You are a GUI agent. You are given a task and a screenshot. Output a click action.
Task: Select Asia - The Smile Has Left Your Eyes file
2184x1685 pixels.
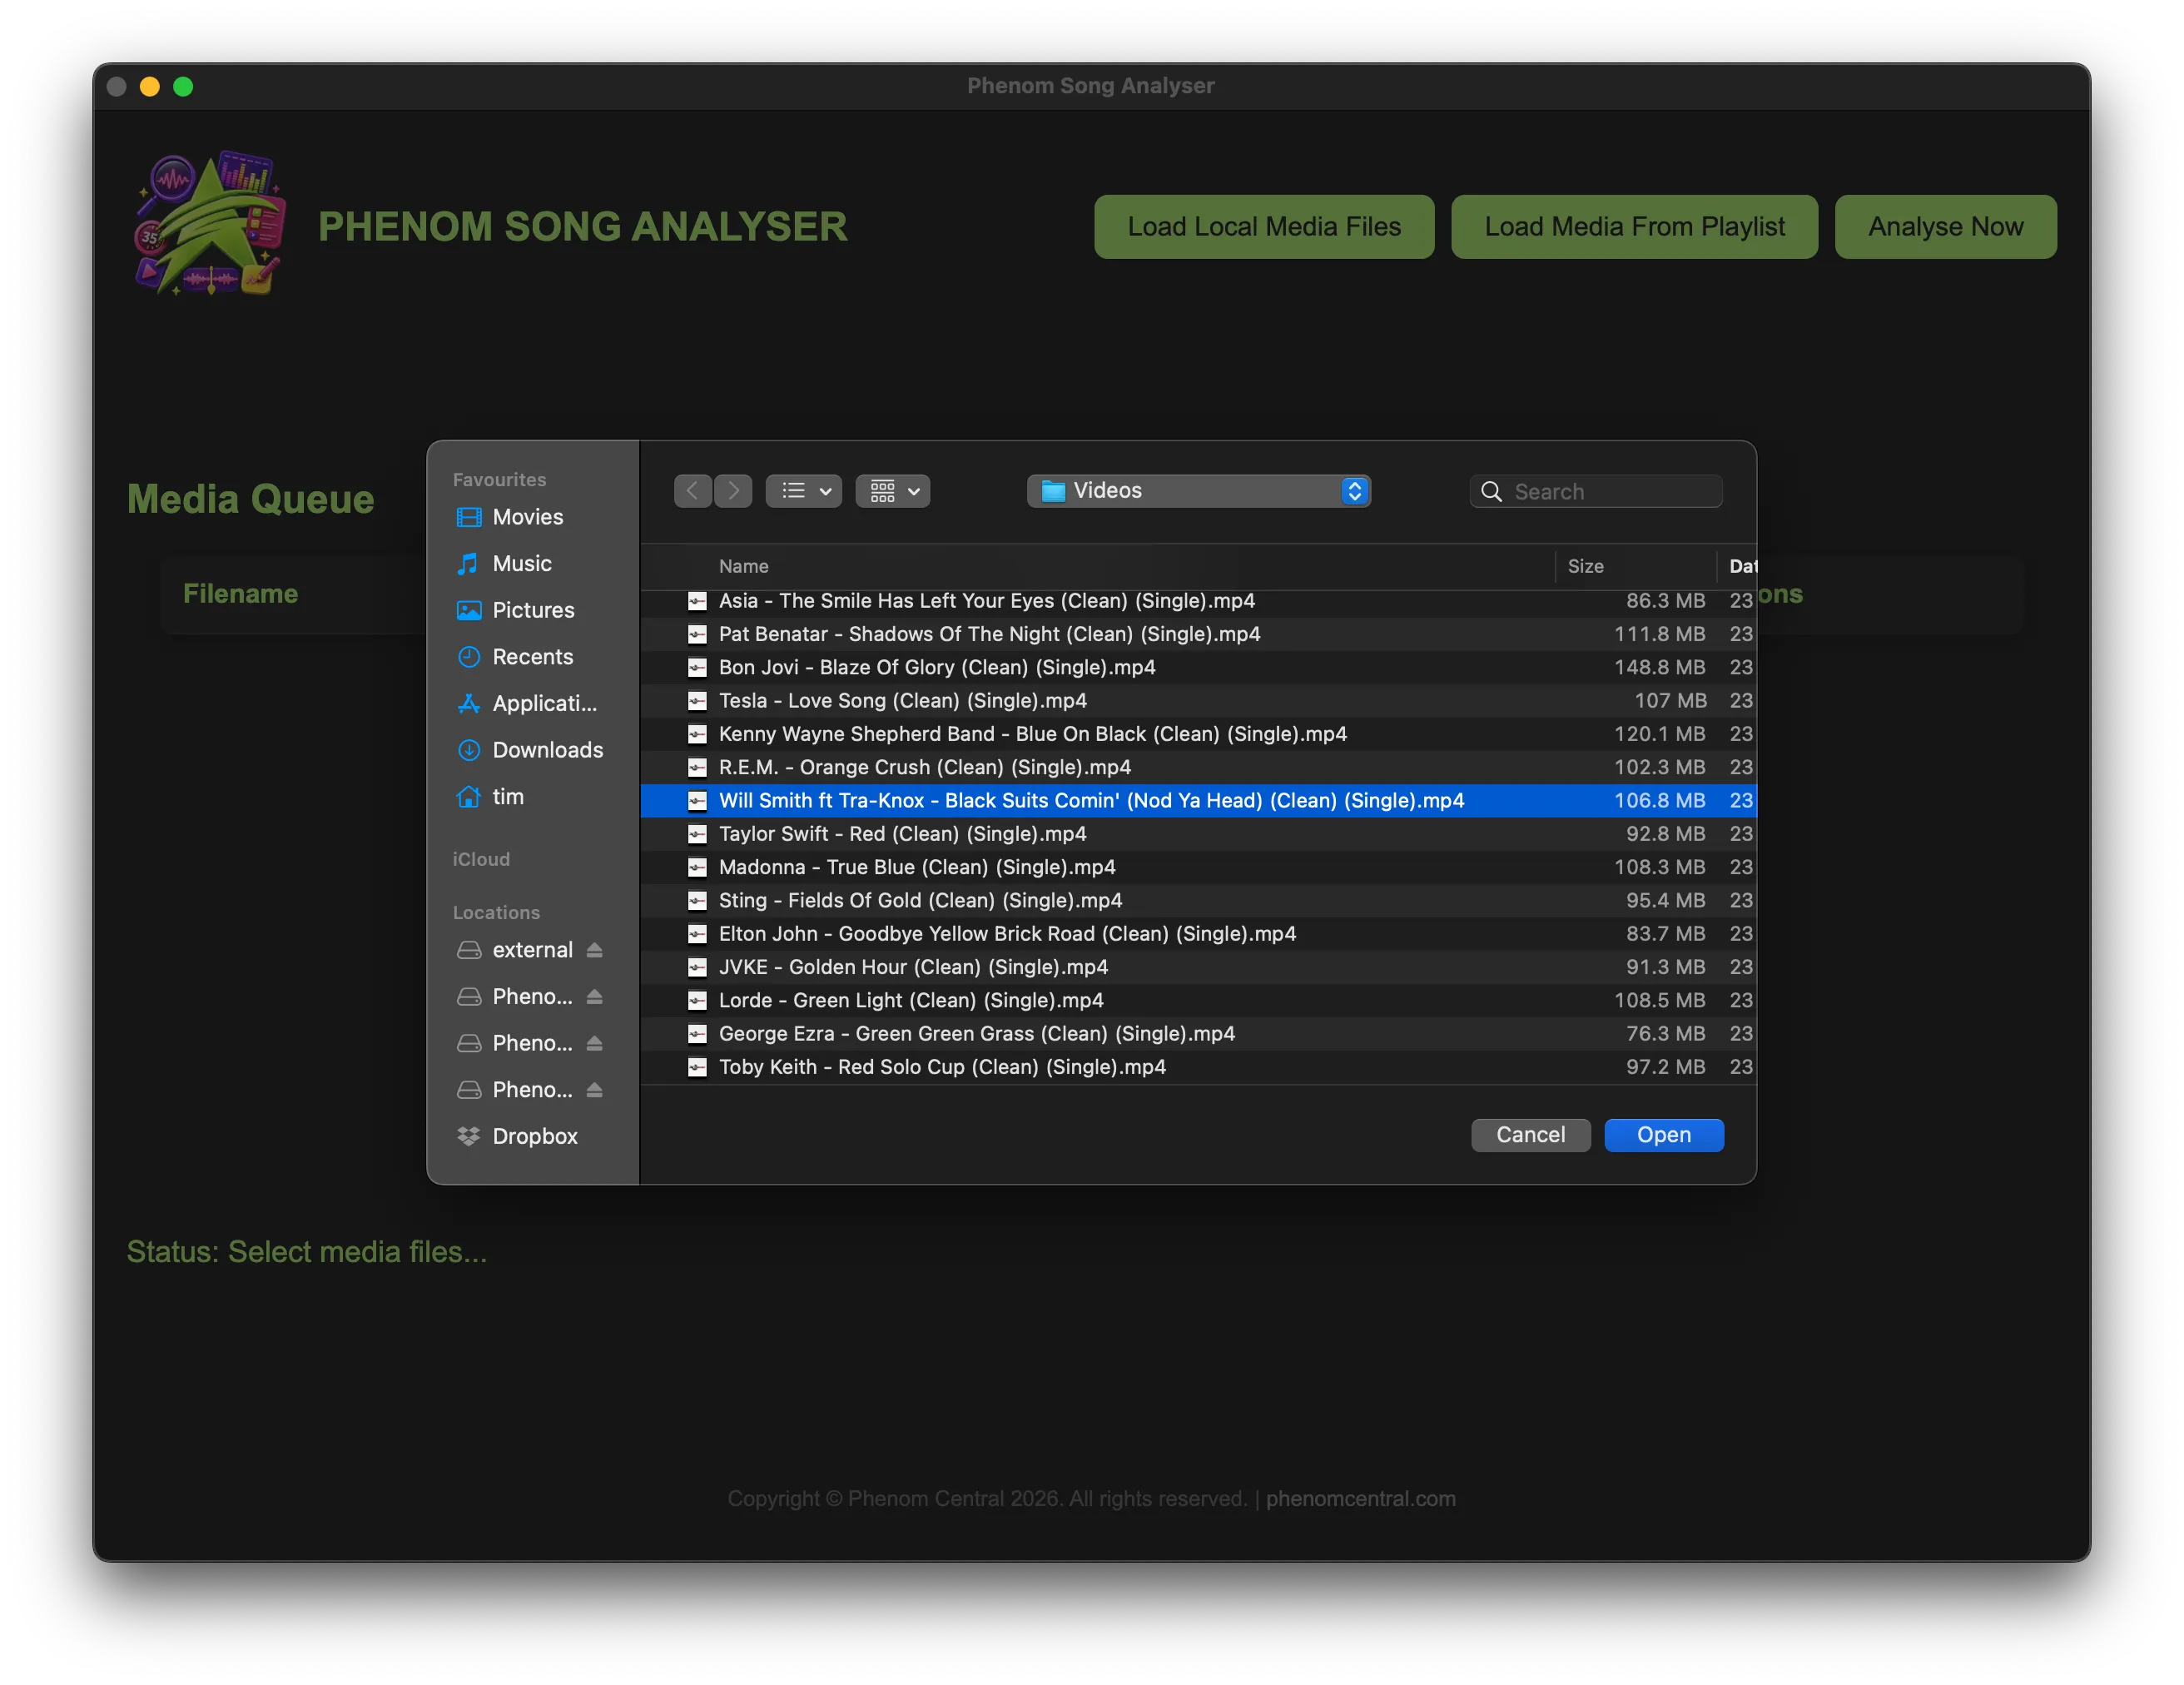(x=1198, y=601)
